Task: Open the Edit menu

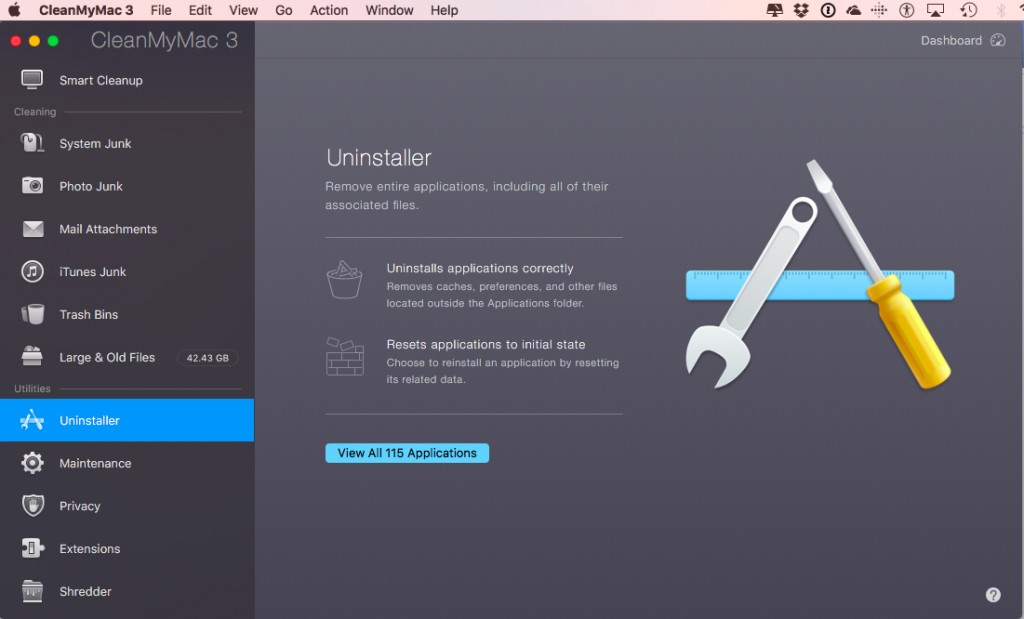Action: tap(200, 10)
